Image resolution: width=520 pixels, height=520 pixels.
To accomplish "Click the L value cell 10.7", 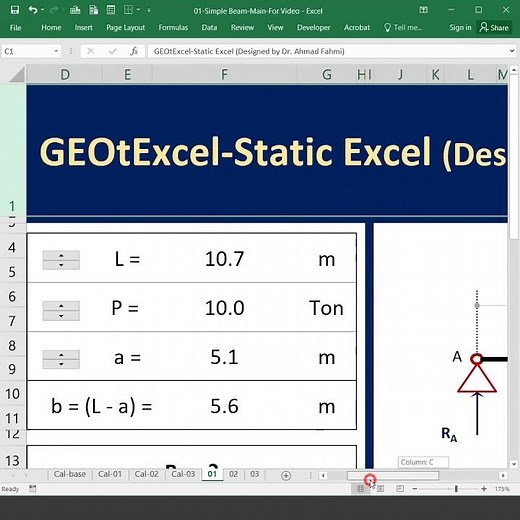I will [x=224, y=259].
